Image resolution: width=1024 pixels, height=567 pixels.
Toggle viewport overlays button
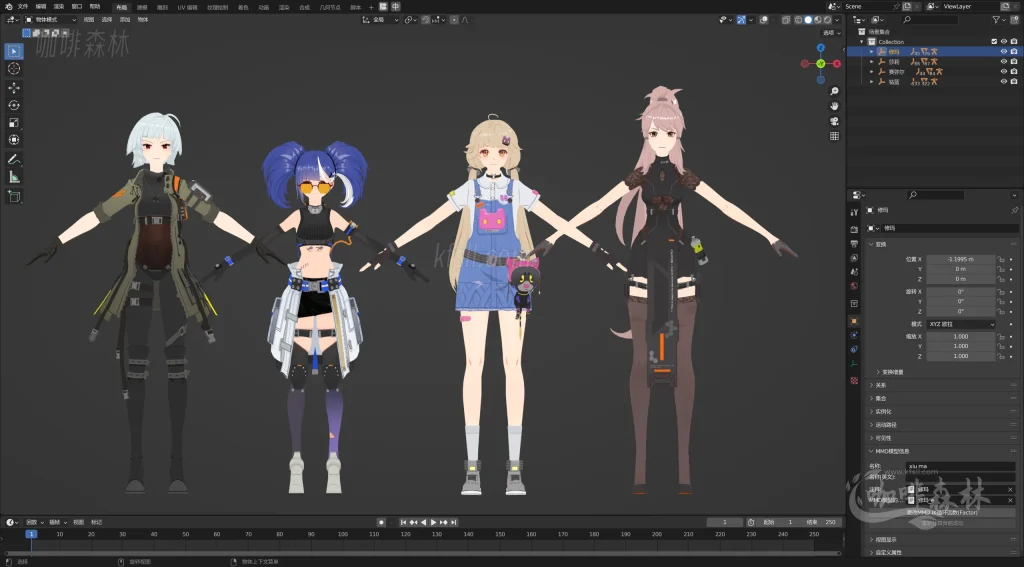click(764, 20)
